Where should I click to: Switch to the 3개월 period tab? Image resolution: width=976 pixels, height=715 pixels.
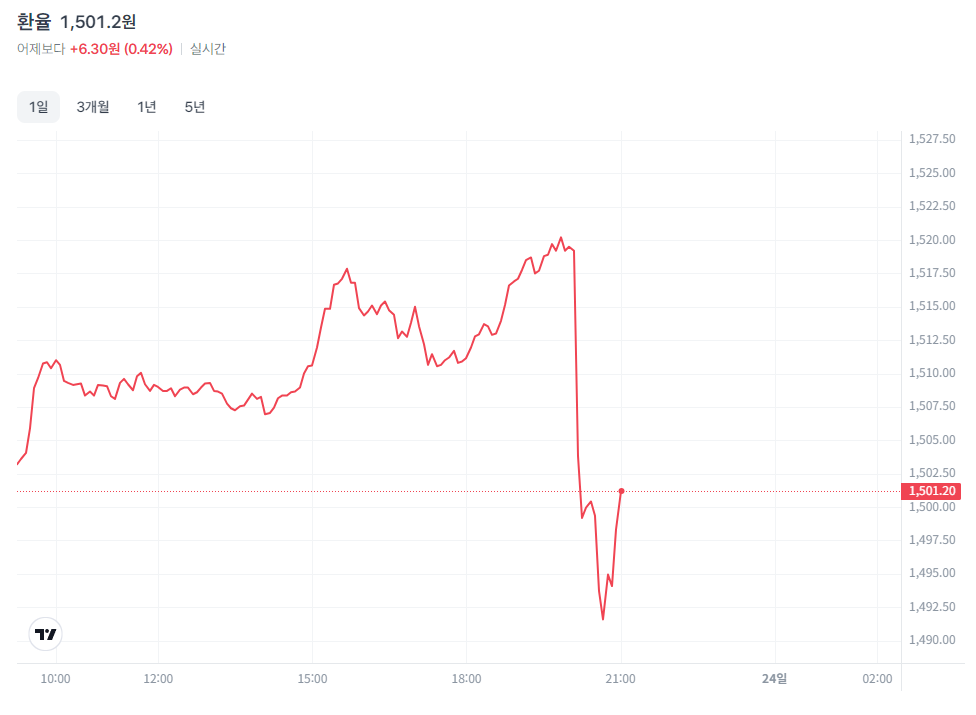(x=93, y=107)
